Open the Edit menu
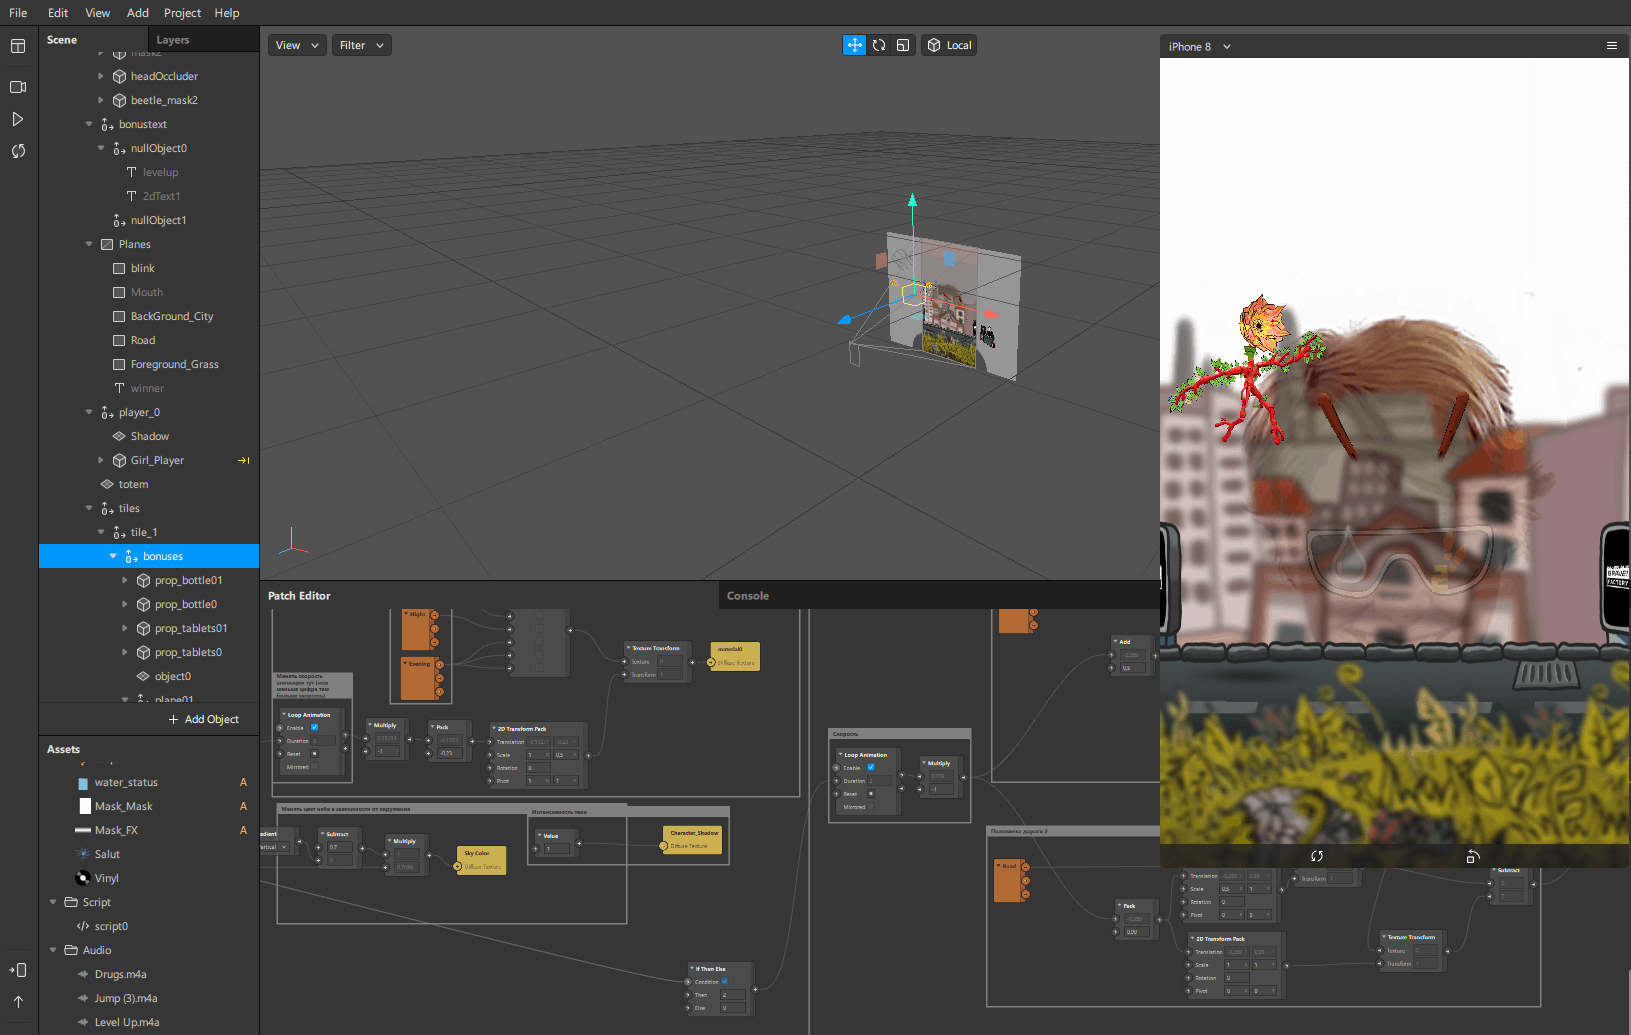This screenshot has width=1631, height=1035. click(x=58, y=13)
